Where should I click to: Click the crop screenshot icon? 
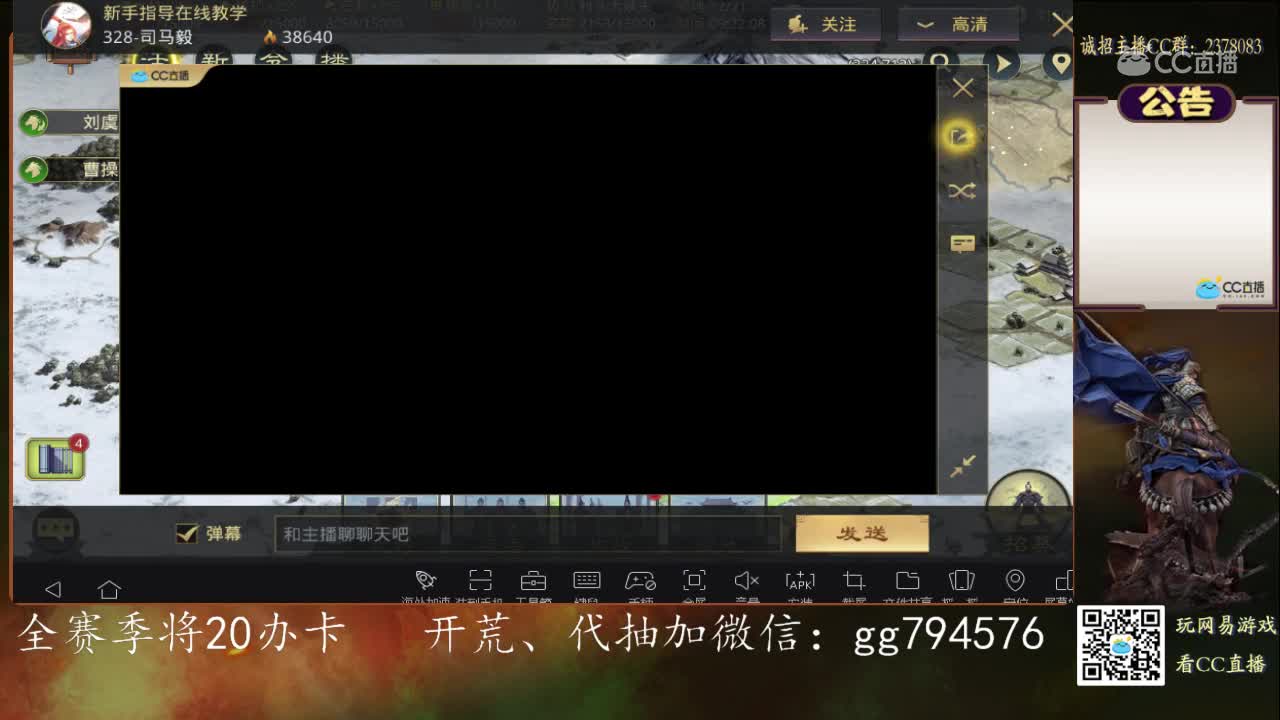click(x=854, y=581)
